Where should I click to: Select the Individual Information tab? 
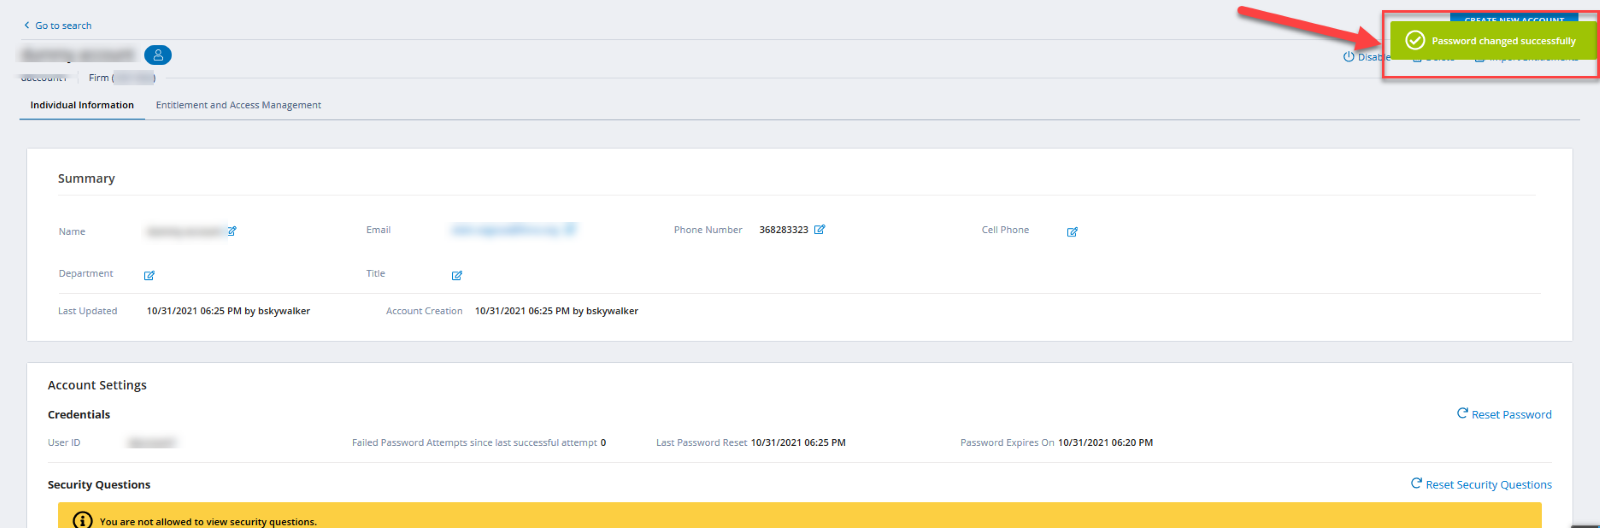[82, 105]
